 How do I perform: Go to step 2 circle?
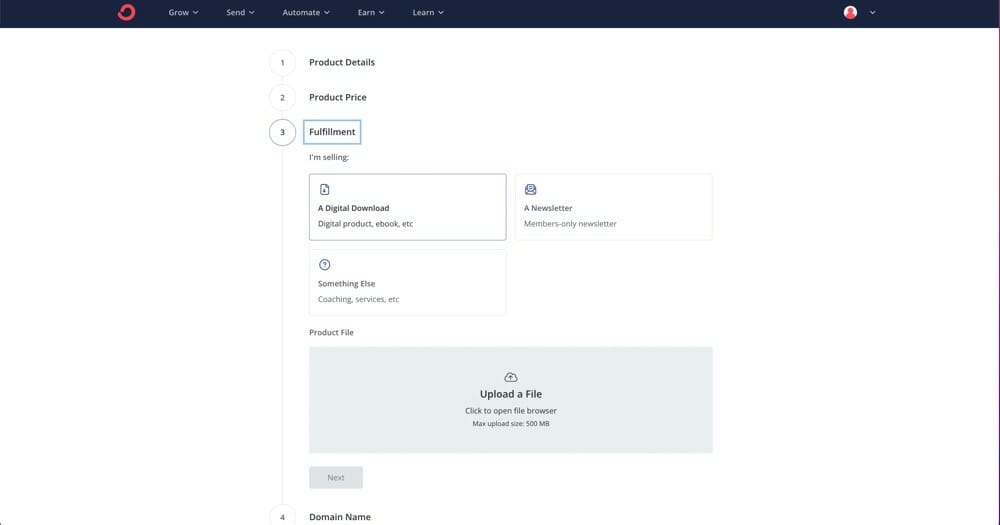click(283, 98)
